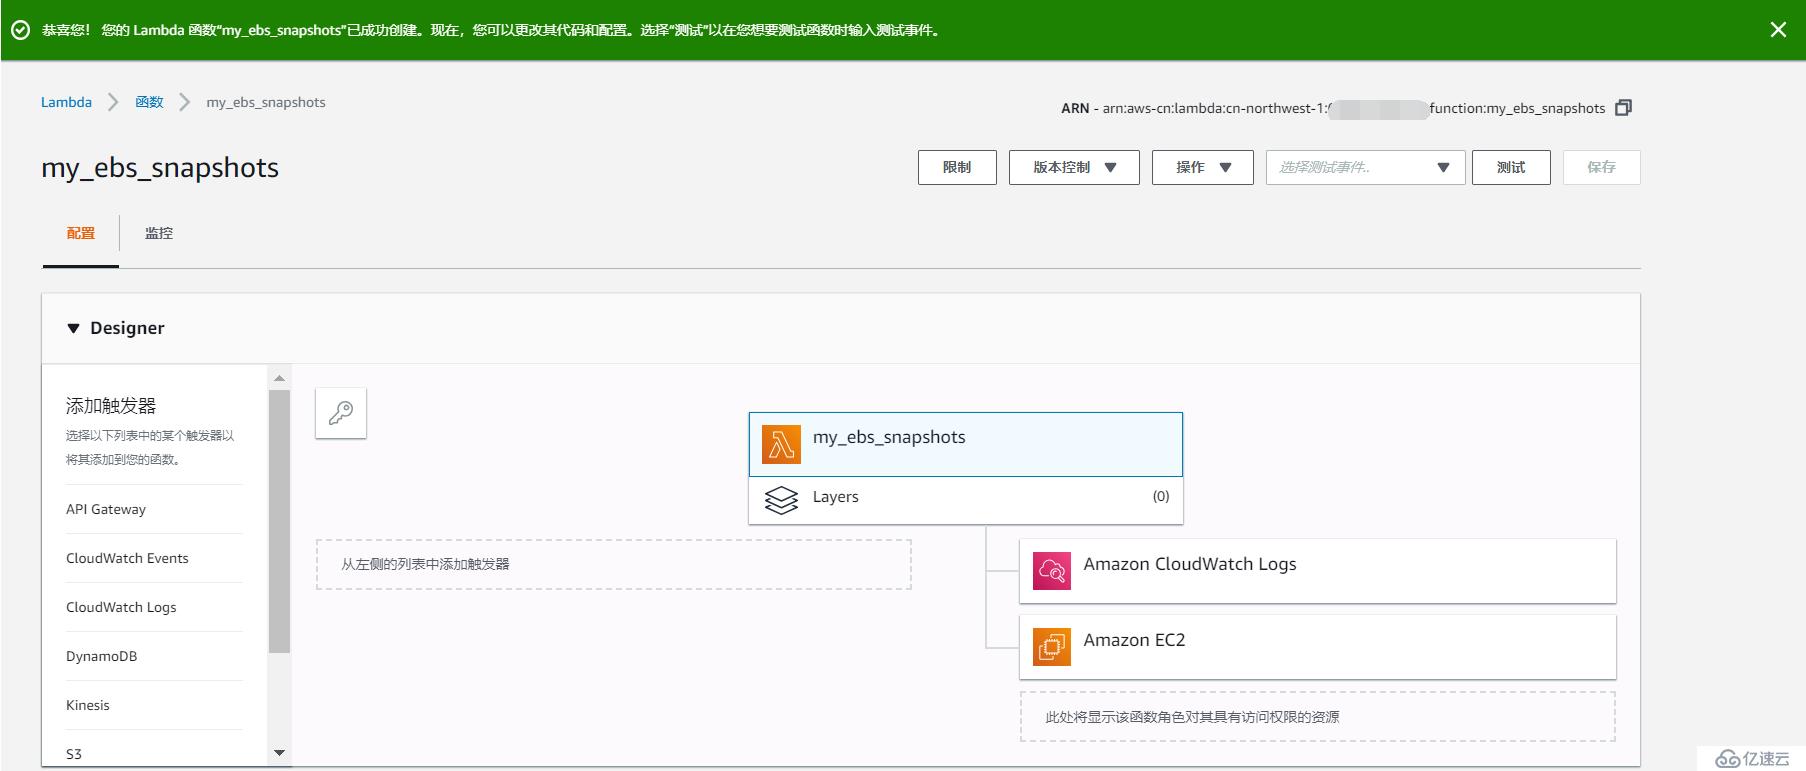Select the Amazon CloudWatch Logs resource card

click(x=1318, y=571)
